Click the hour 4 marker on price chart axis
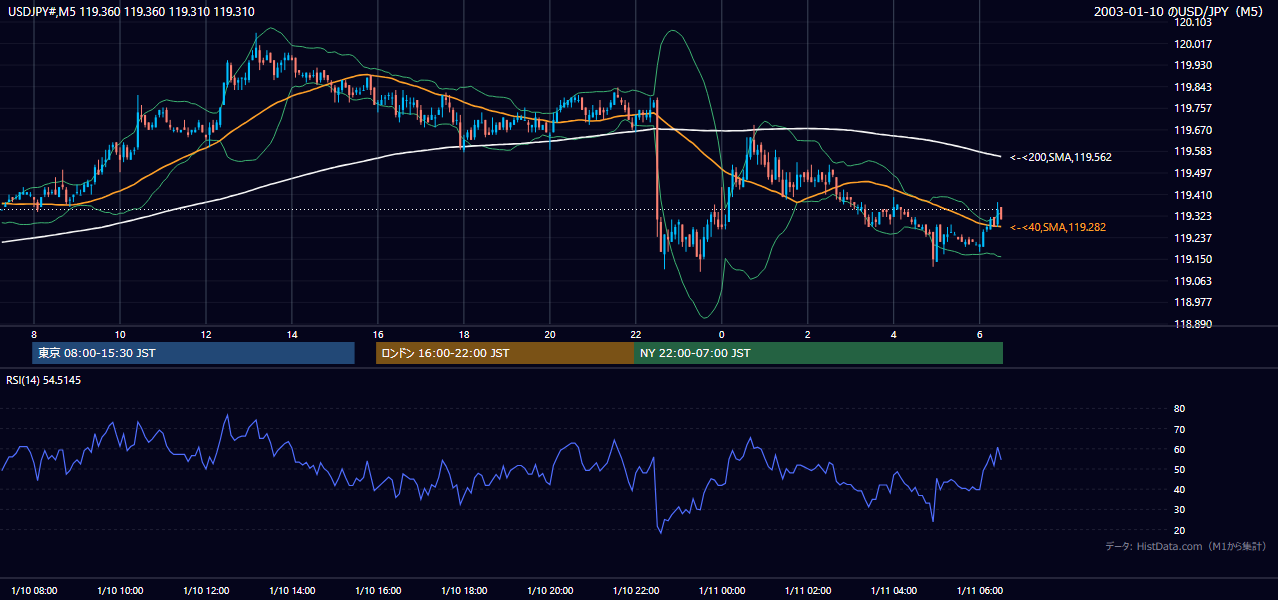1278x600 pixels. point(894,334)
